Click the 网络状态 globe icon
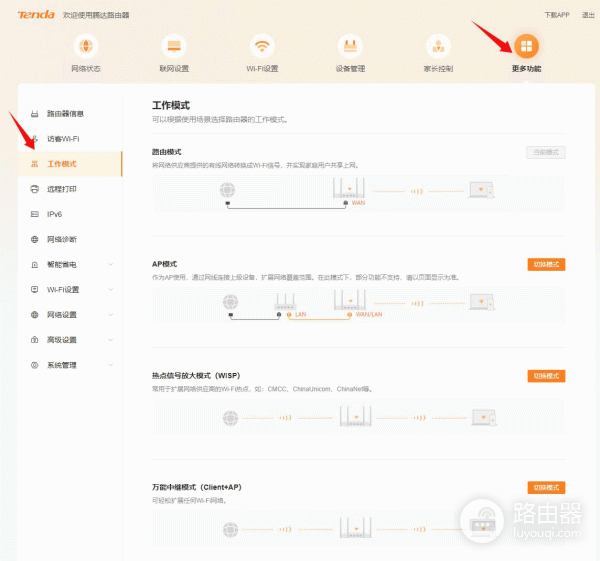Screen dimensions: 600x561 tap(86, 47)
